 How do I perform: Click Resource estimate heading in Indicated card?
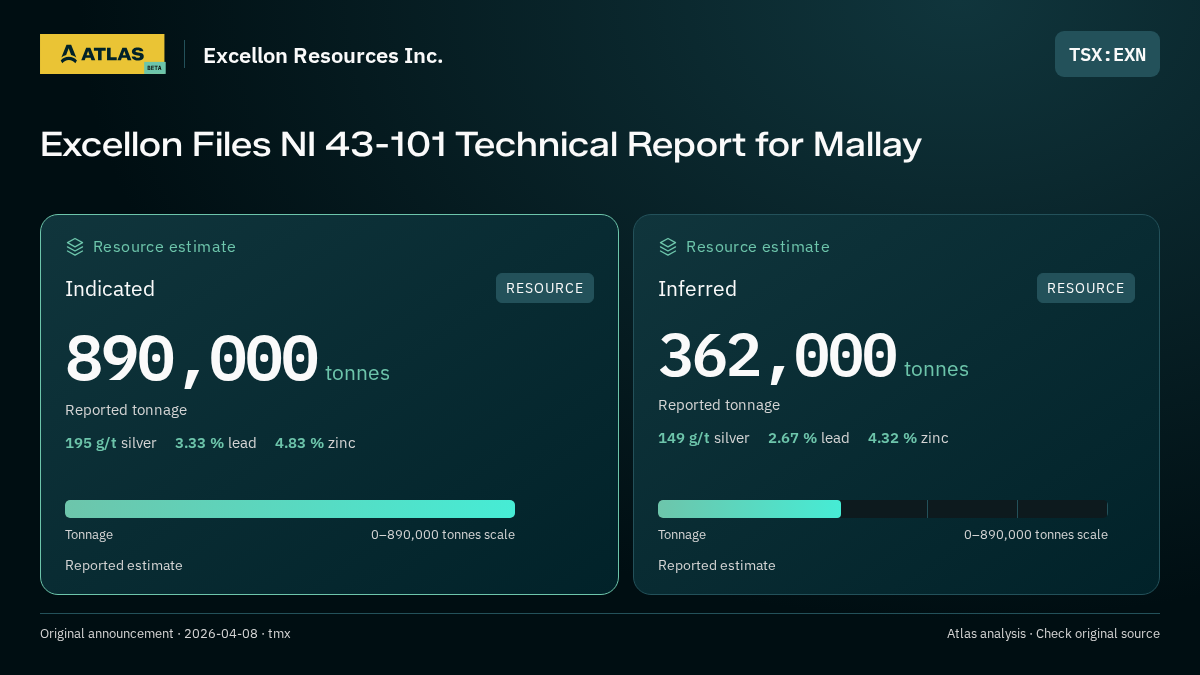pyautogui.click(x=164, y=247)
